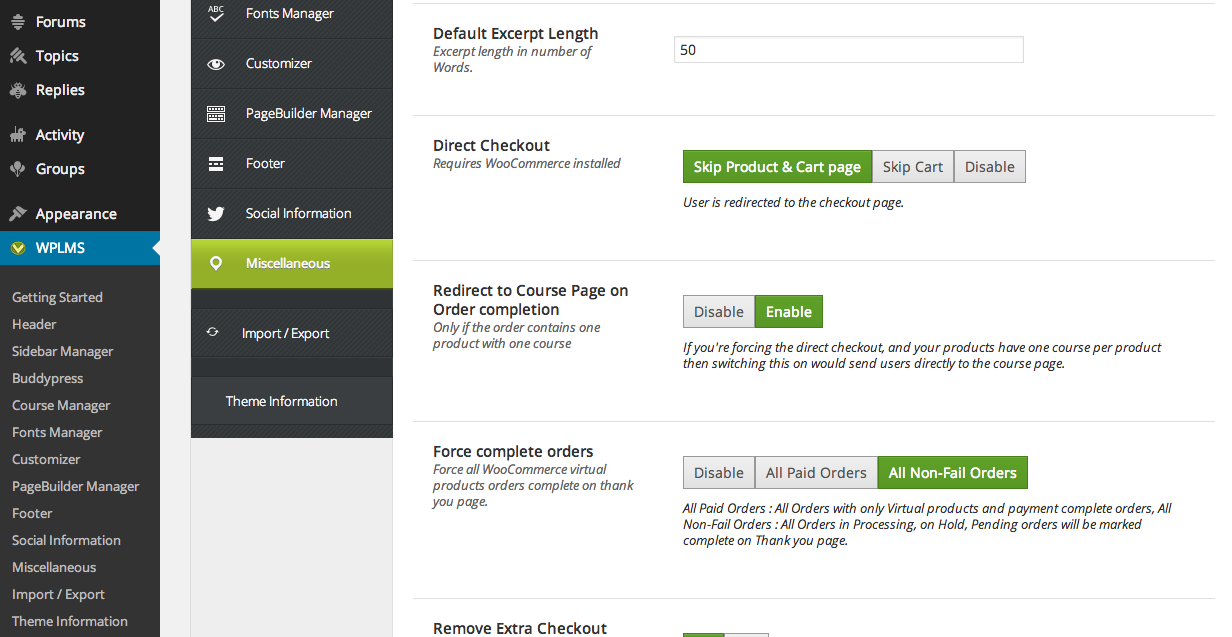1232x637 pixels.
Task: Click the Twitter bird Social Information icon
Action: (x=216, y=214)
